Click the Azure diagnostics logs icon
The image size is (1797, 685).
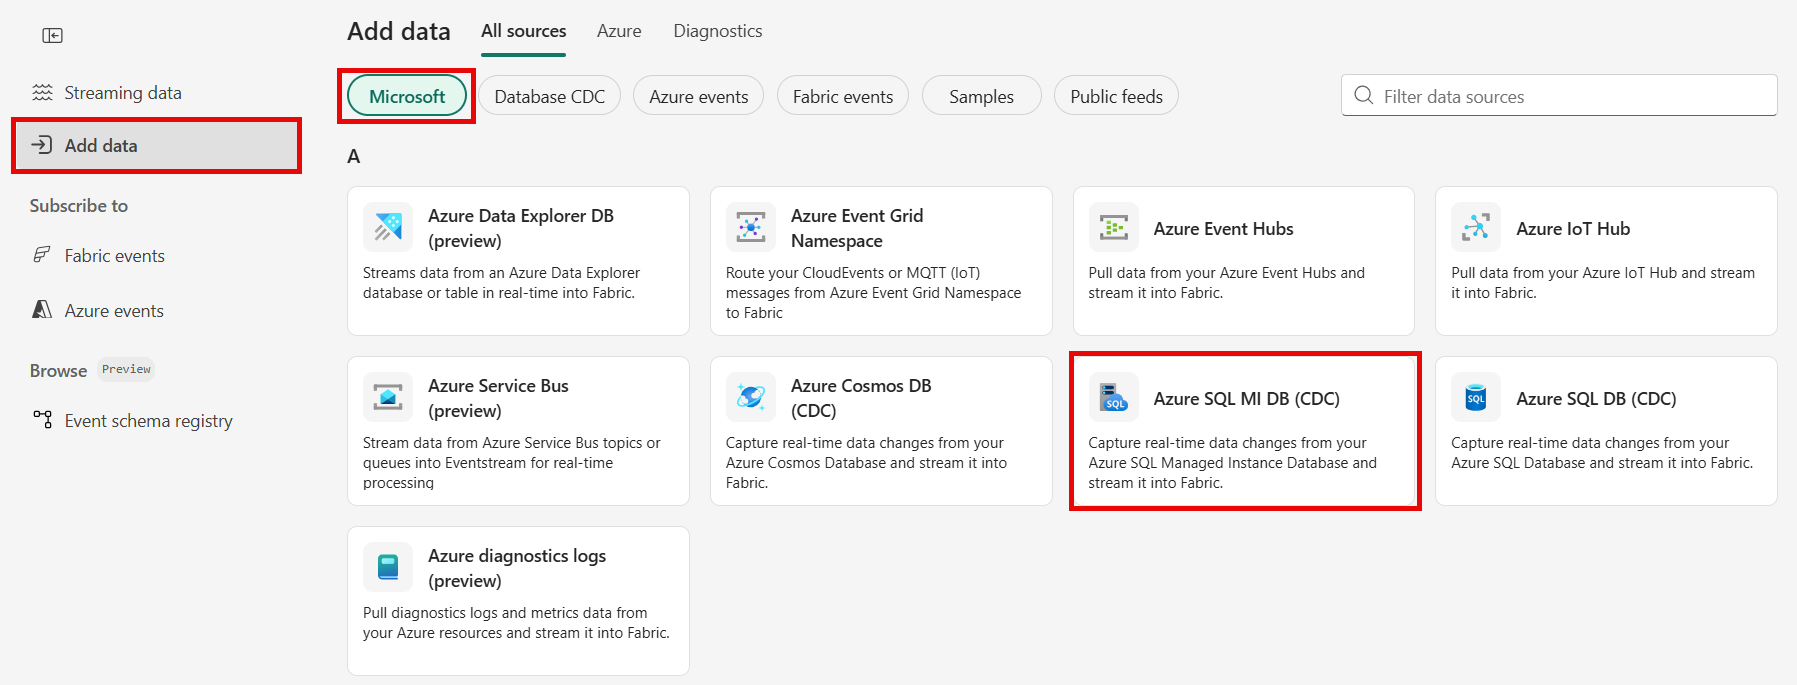[x=388, y=567]
